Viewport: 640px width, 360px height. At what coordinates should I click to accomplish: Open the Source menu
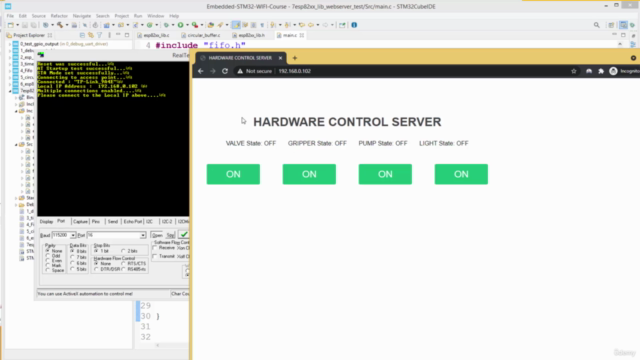point(39,16)
